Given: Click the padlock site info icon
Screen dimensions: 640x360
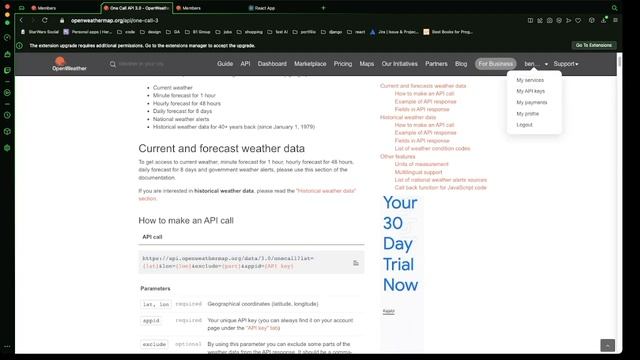Looking at the screenshot, I should click(x=62, y=20).
